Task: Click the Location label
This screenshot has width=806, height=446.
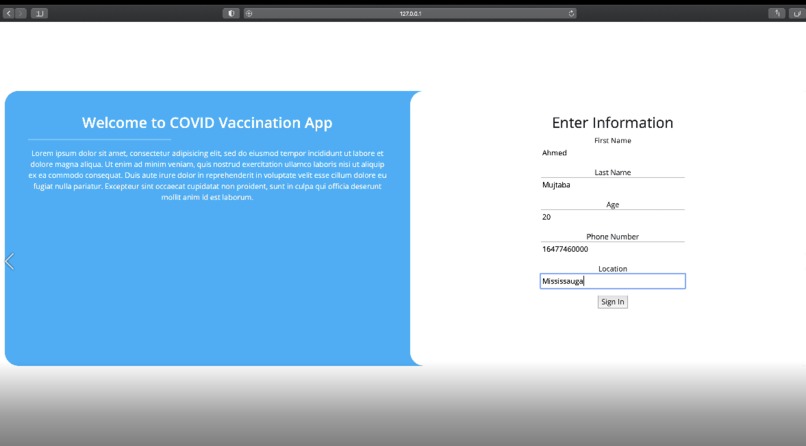Action: 612,269
